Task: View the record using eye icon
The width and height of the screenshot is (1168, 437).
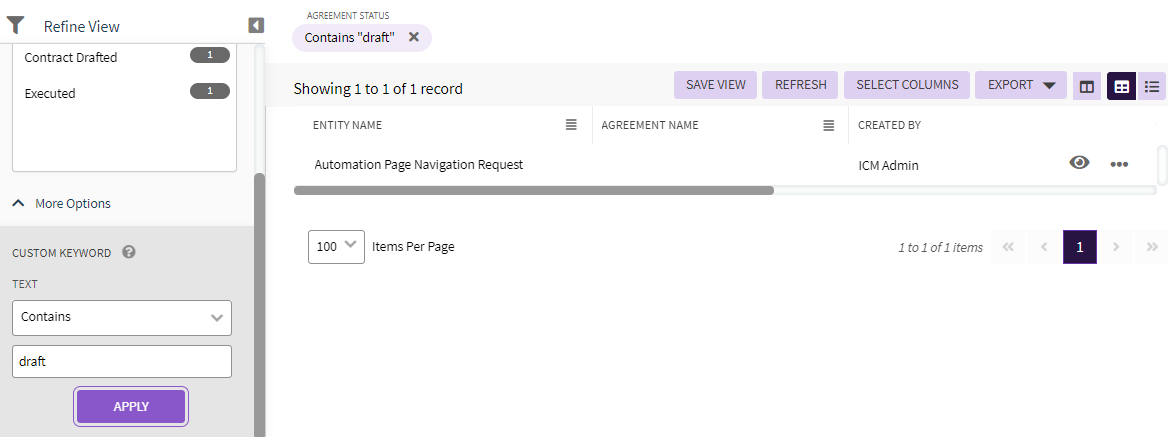Action: (1079, 163)
